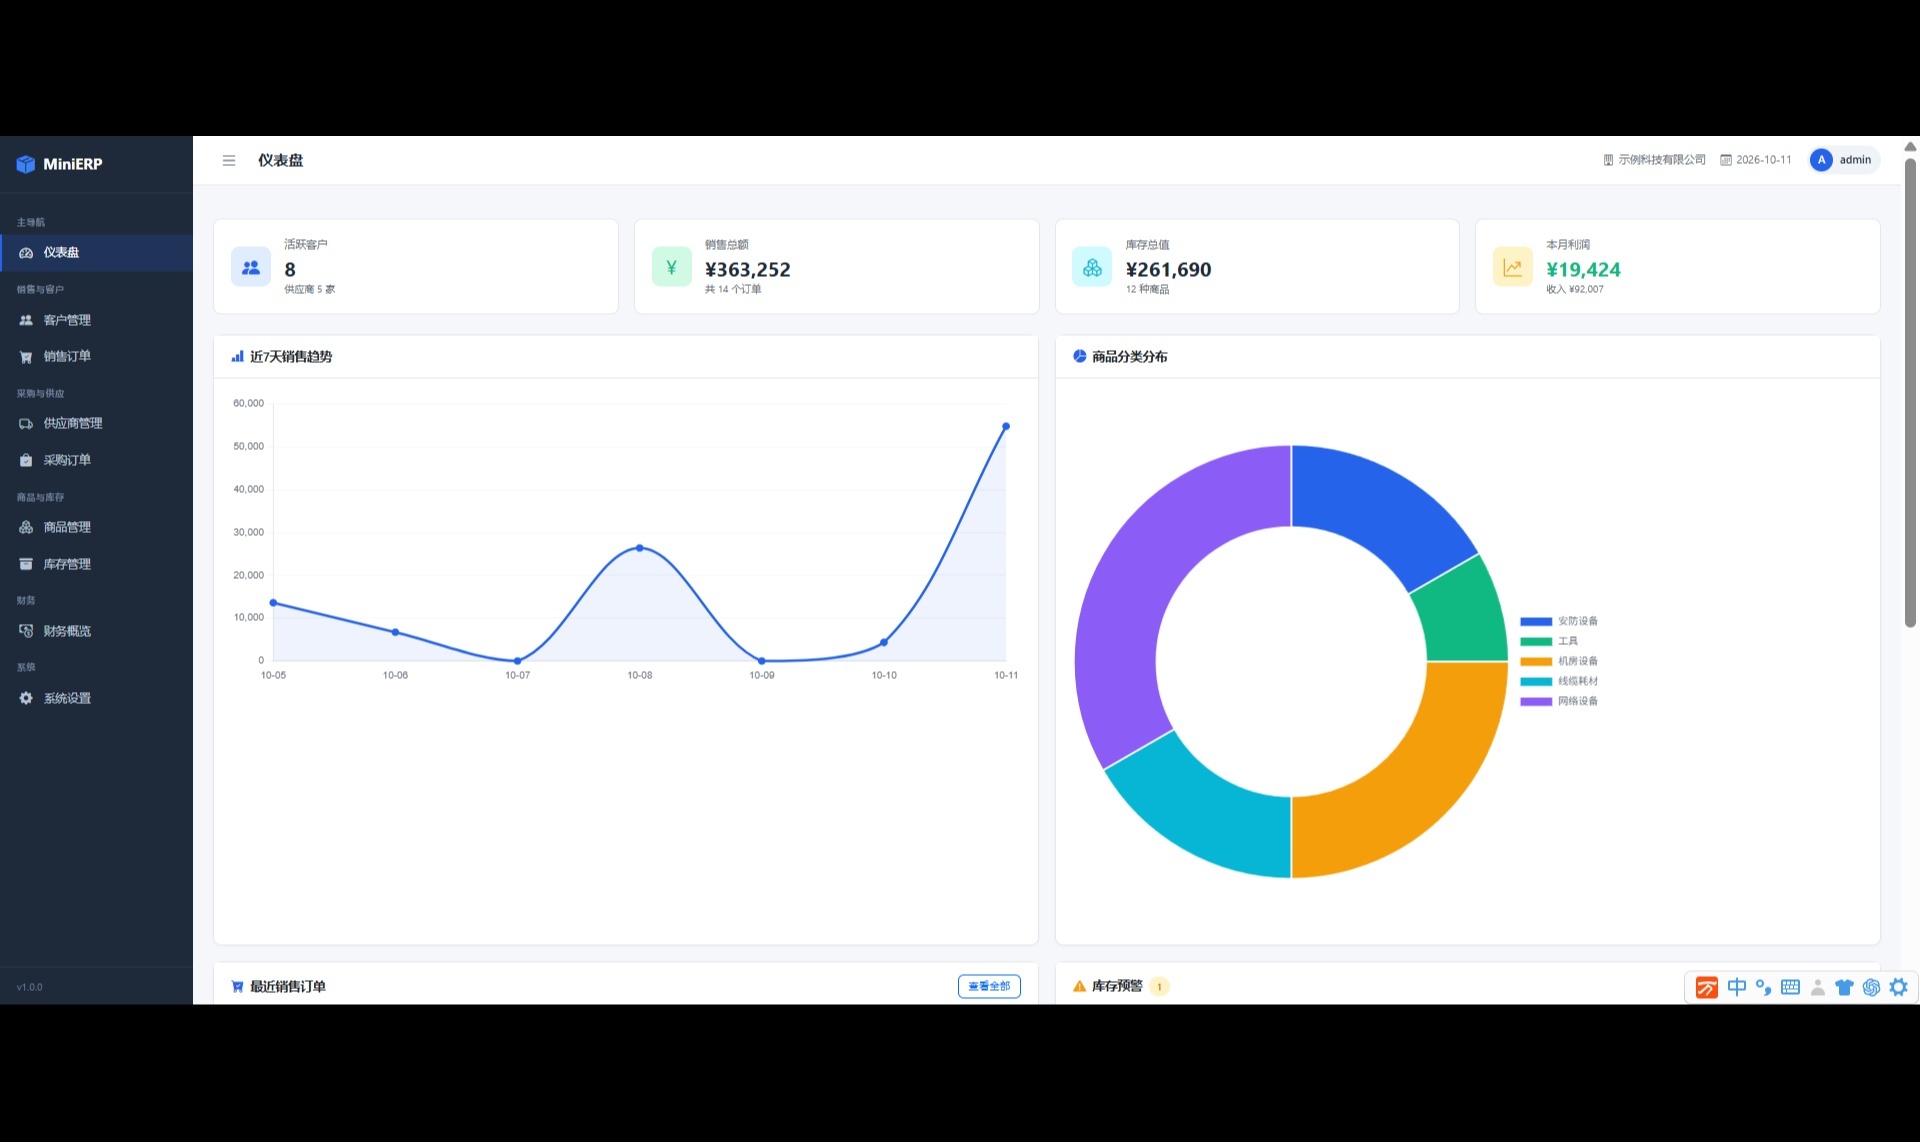Open 库存管理 via its archive icon
This screenshot has height=1142, width=1920.
pyautogui.click(x=26, y=564)
